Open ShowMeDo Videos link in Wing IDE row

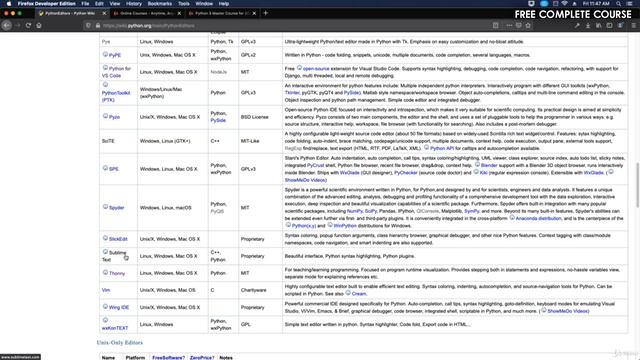568,311
